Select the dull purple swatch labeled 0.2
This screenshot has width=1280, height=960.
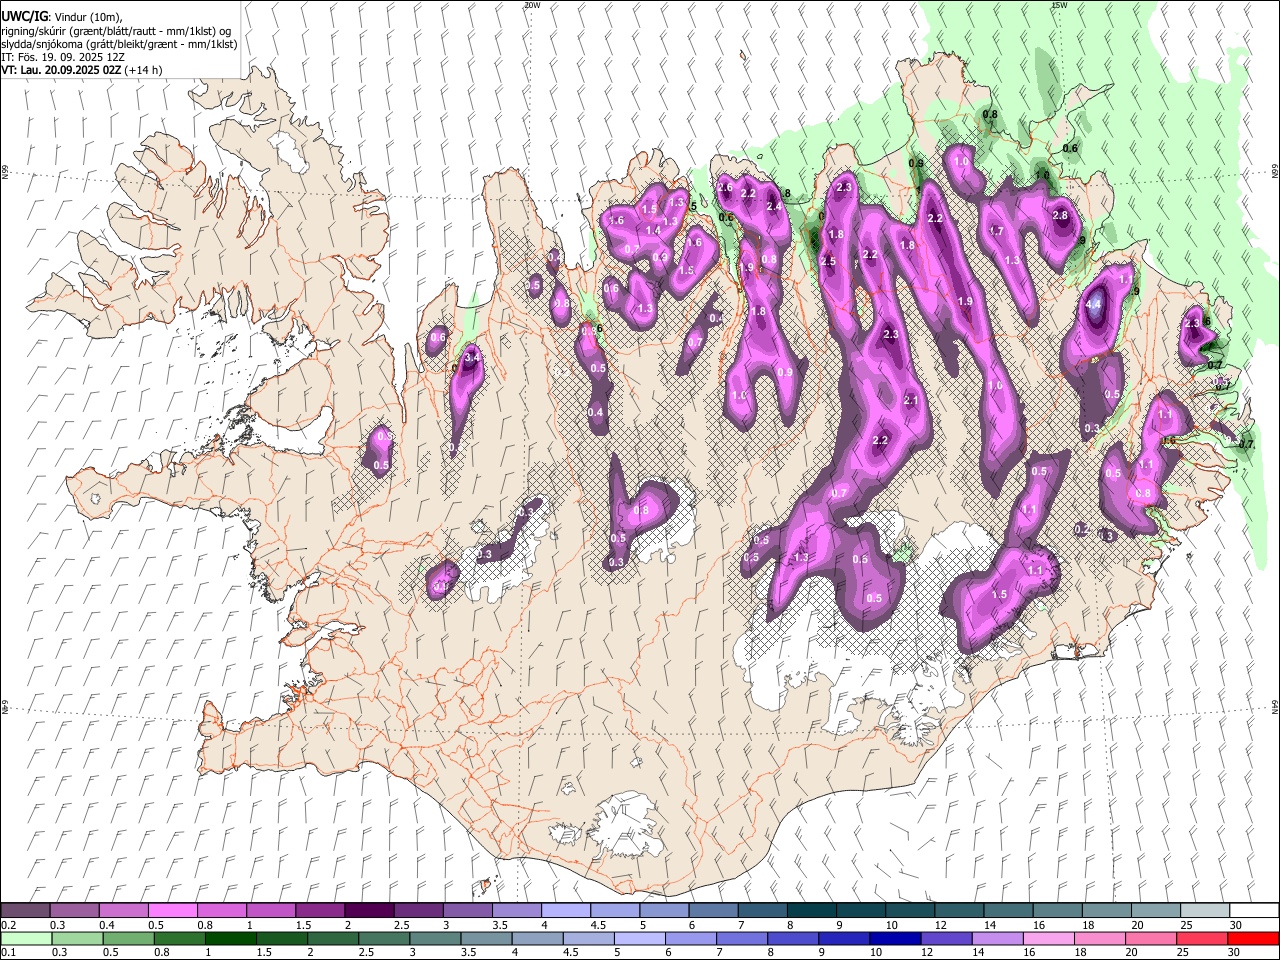coord(25,910)
